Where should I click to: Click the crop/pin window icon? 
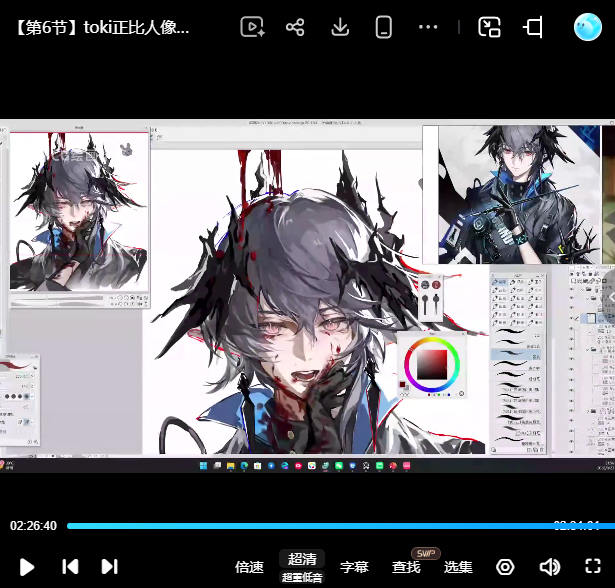[533, 27]
